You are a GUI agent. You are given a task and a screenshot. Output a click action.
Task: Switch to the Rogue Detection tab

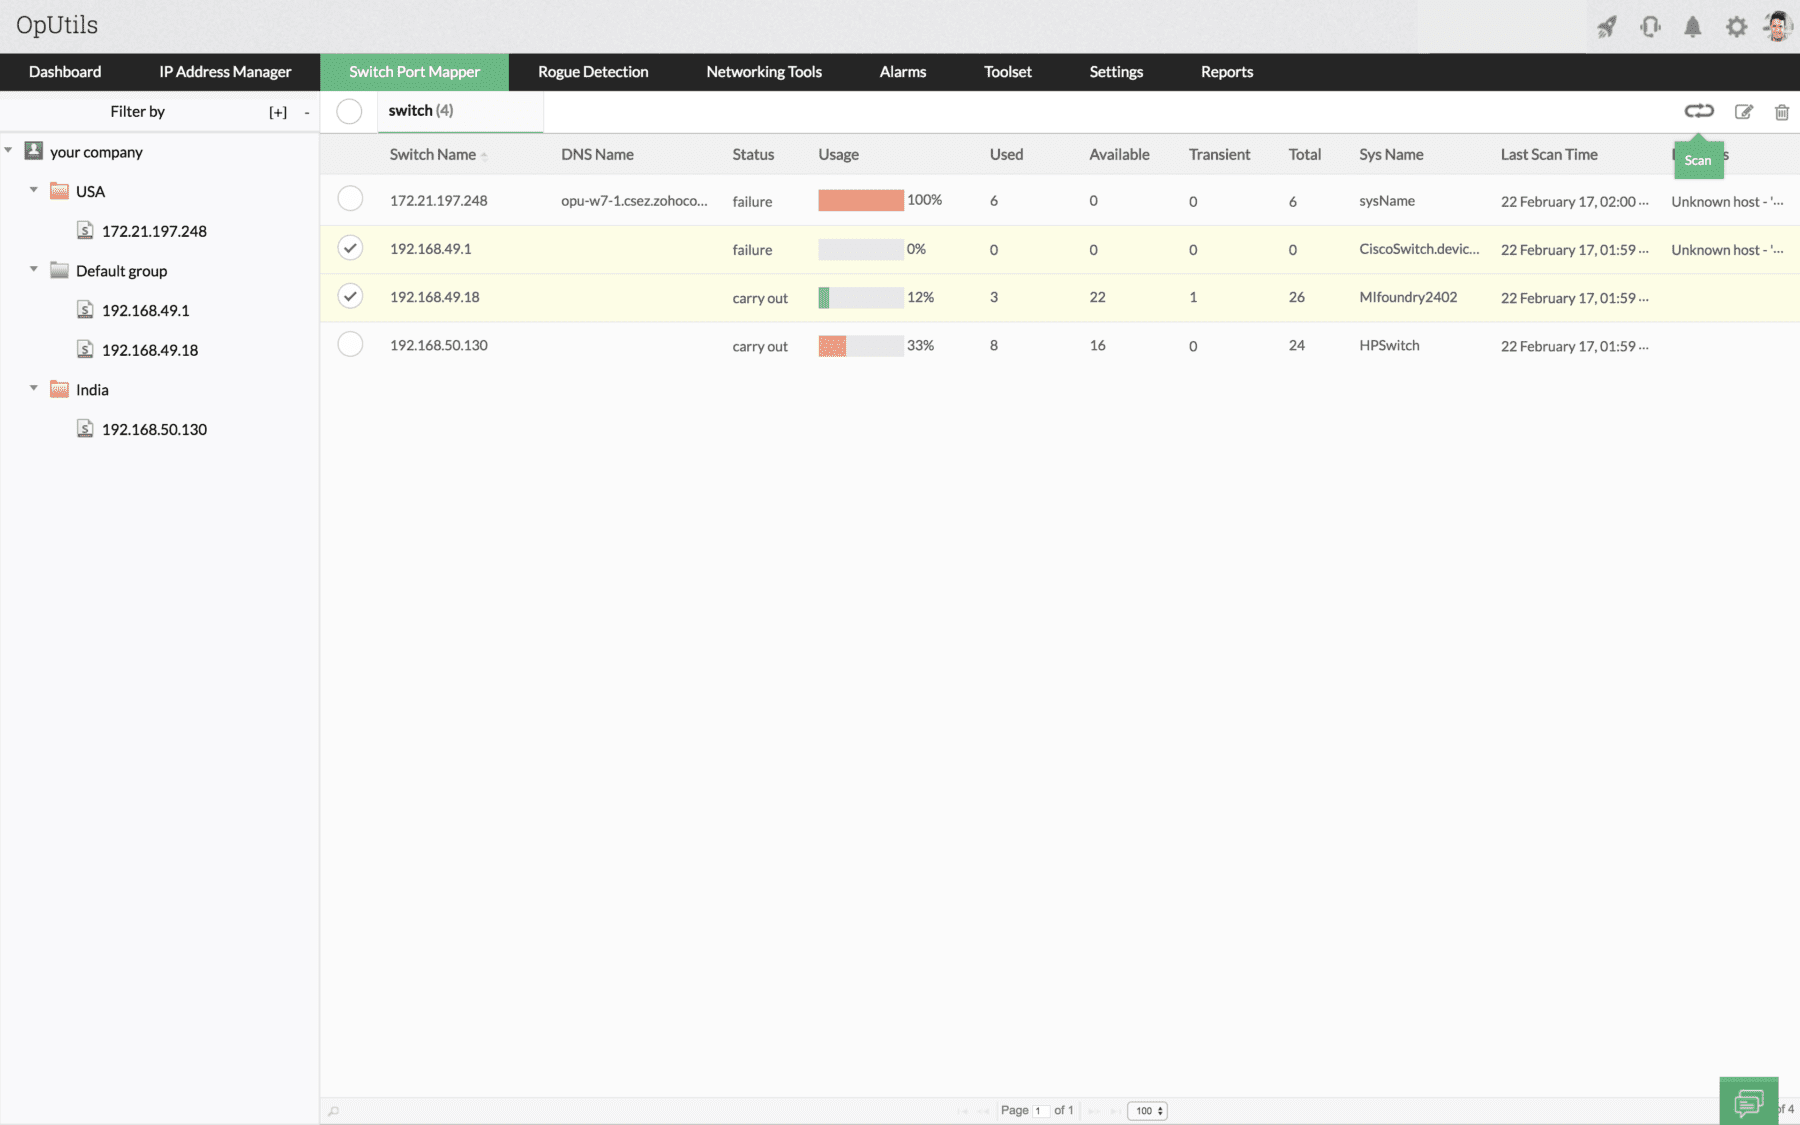point(593,72)
